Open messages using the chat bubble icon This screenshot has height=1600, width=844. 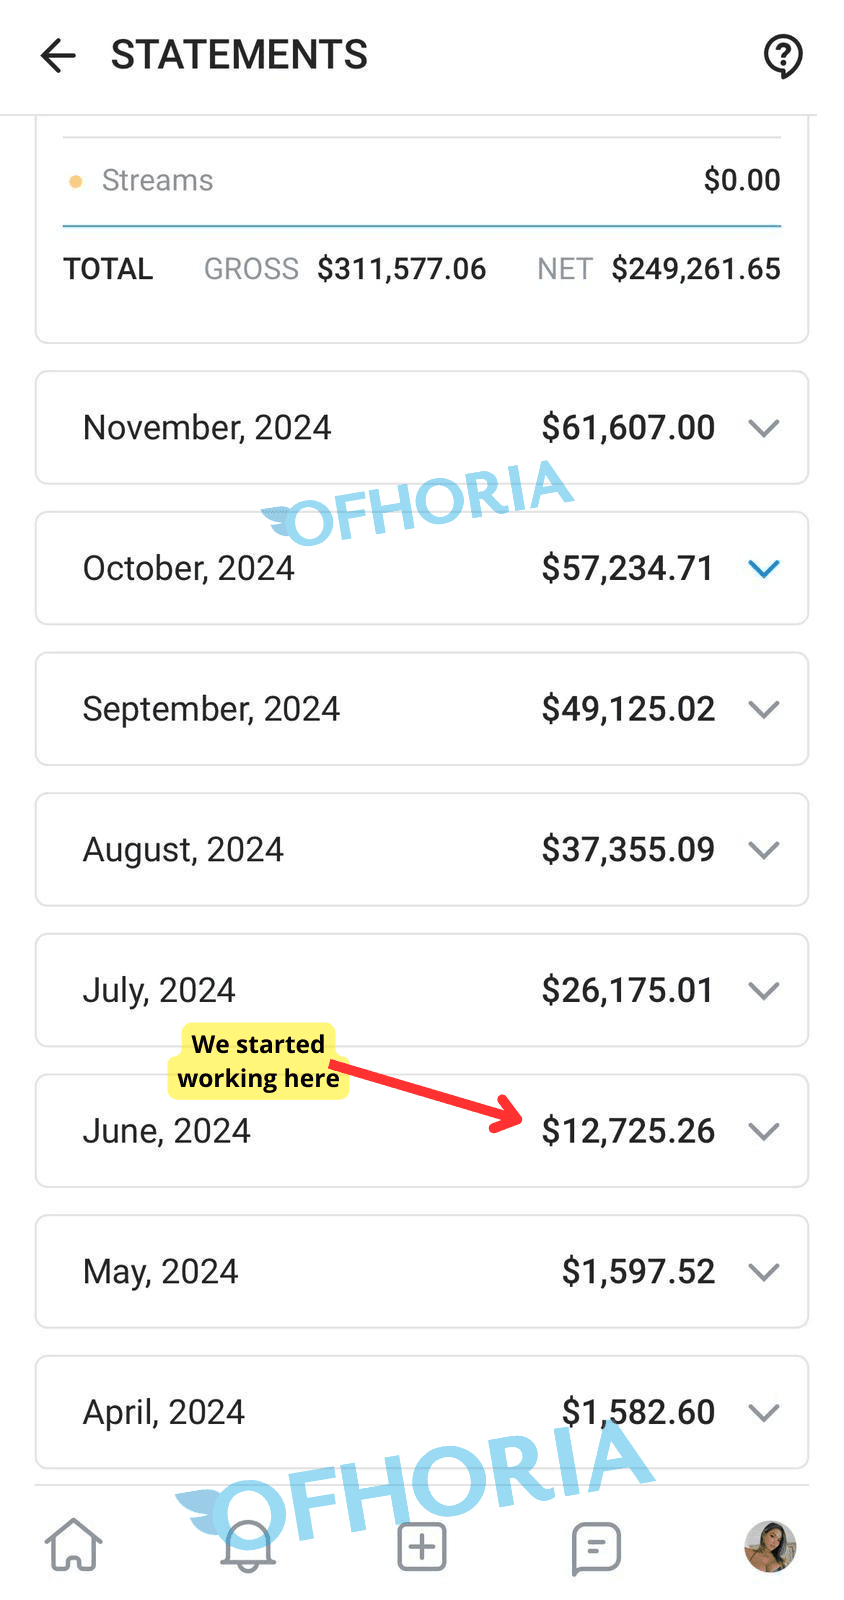pyautogui.click(x=595, y=1547)
